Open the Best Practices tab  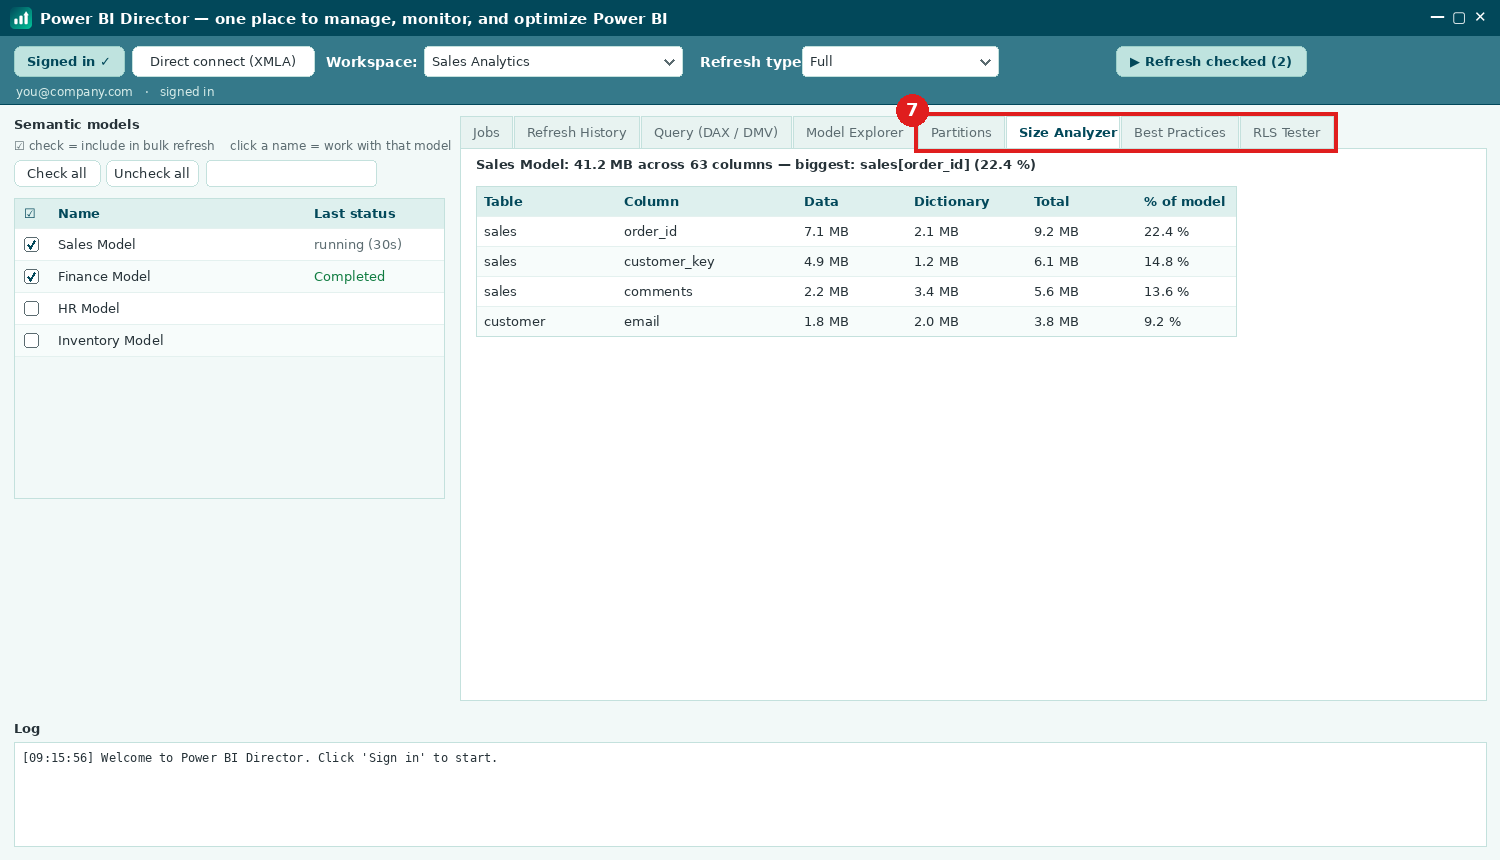(x=1180, y=132)
